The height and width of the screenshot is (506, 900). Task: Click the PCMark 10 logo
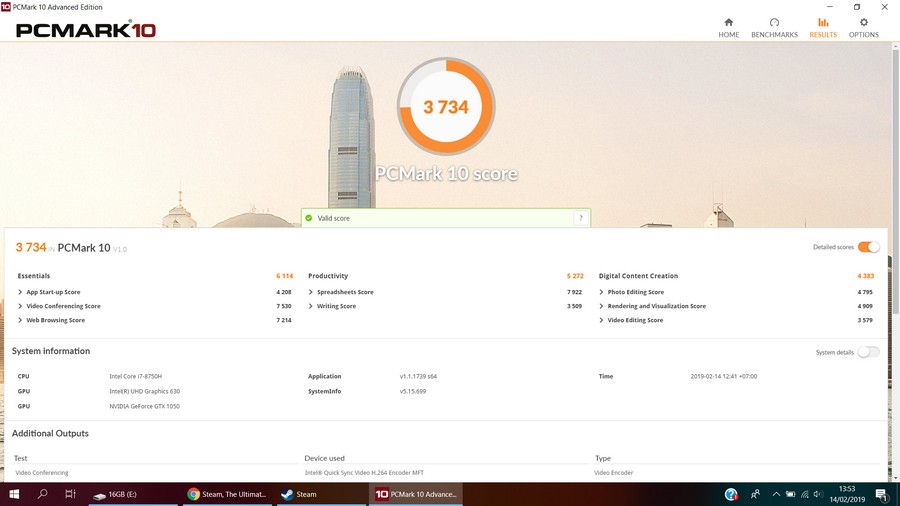(x=85, y=30)
